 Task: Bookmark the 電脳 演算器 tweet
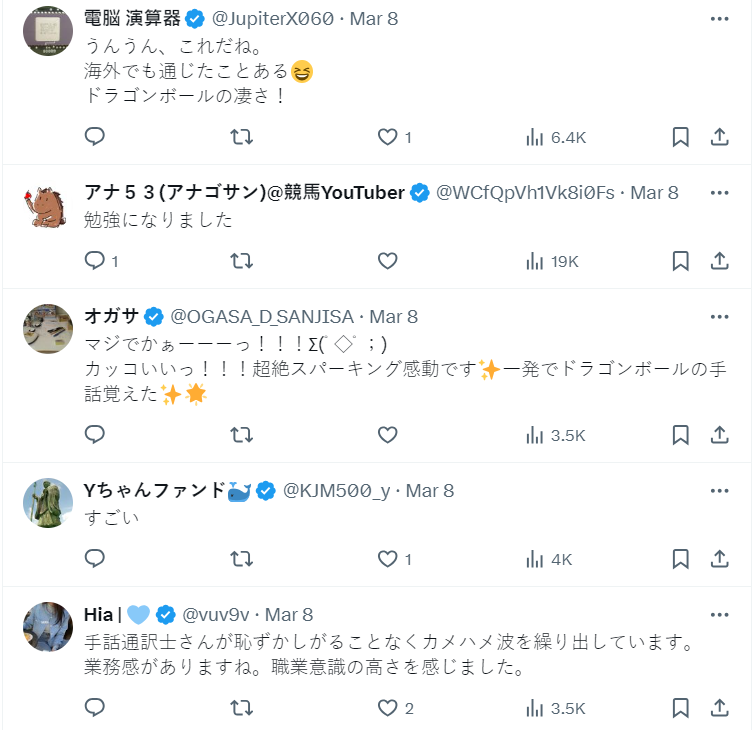680,137
